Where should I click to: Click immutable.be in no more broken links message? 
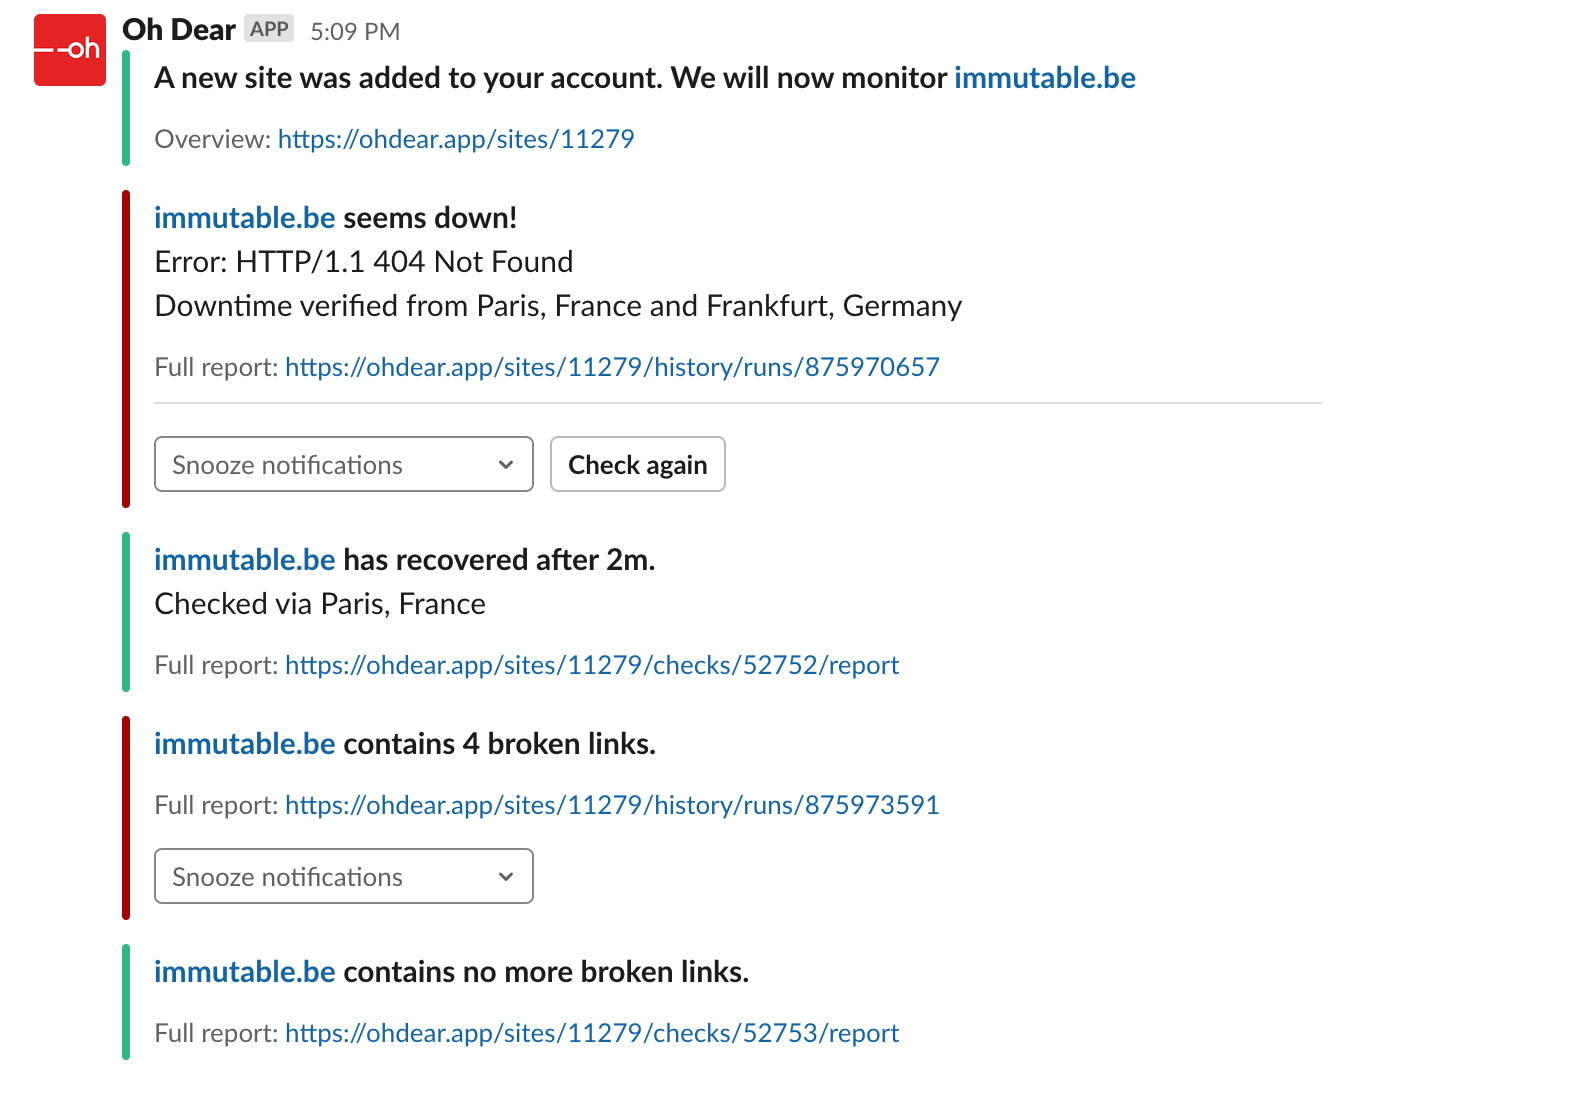click(245, 972)
